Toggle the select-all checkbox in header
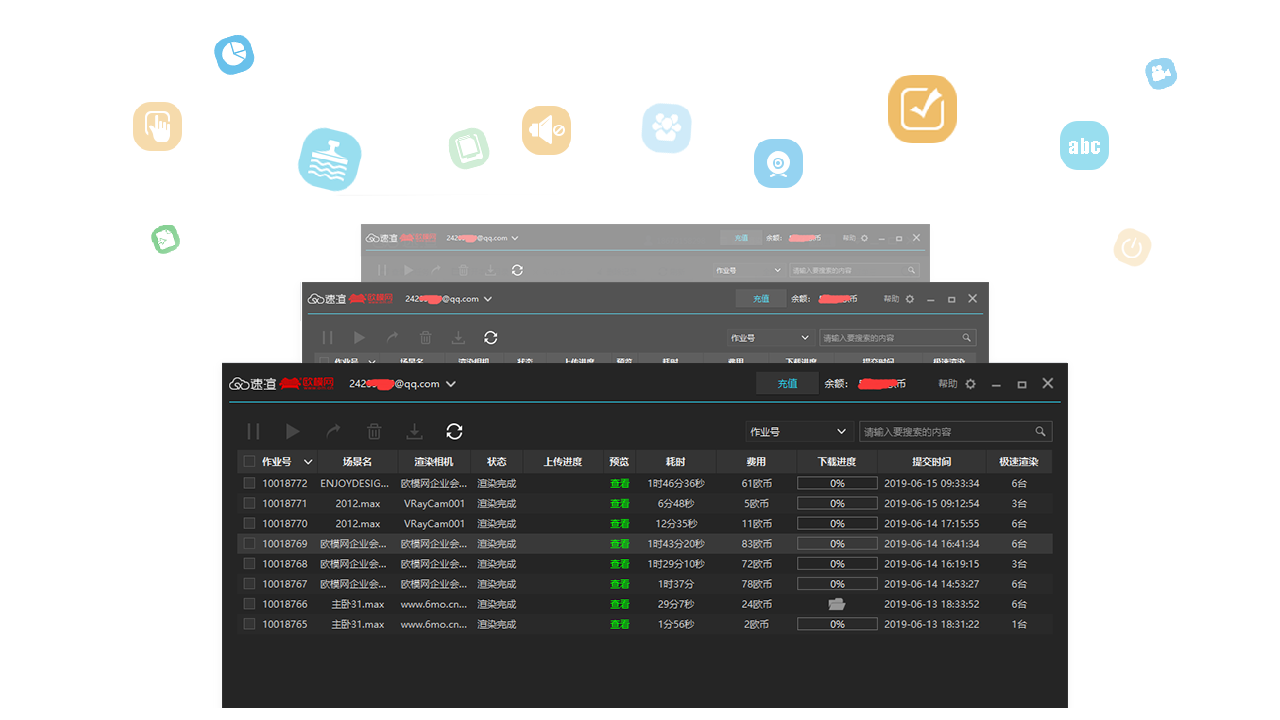The height and width of the screenshot is (720, 1280). [249, 462]
